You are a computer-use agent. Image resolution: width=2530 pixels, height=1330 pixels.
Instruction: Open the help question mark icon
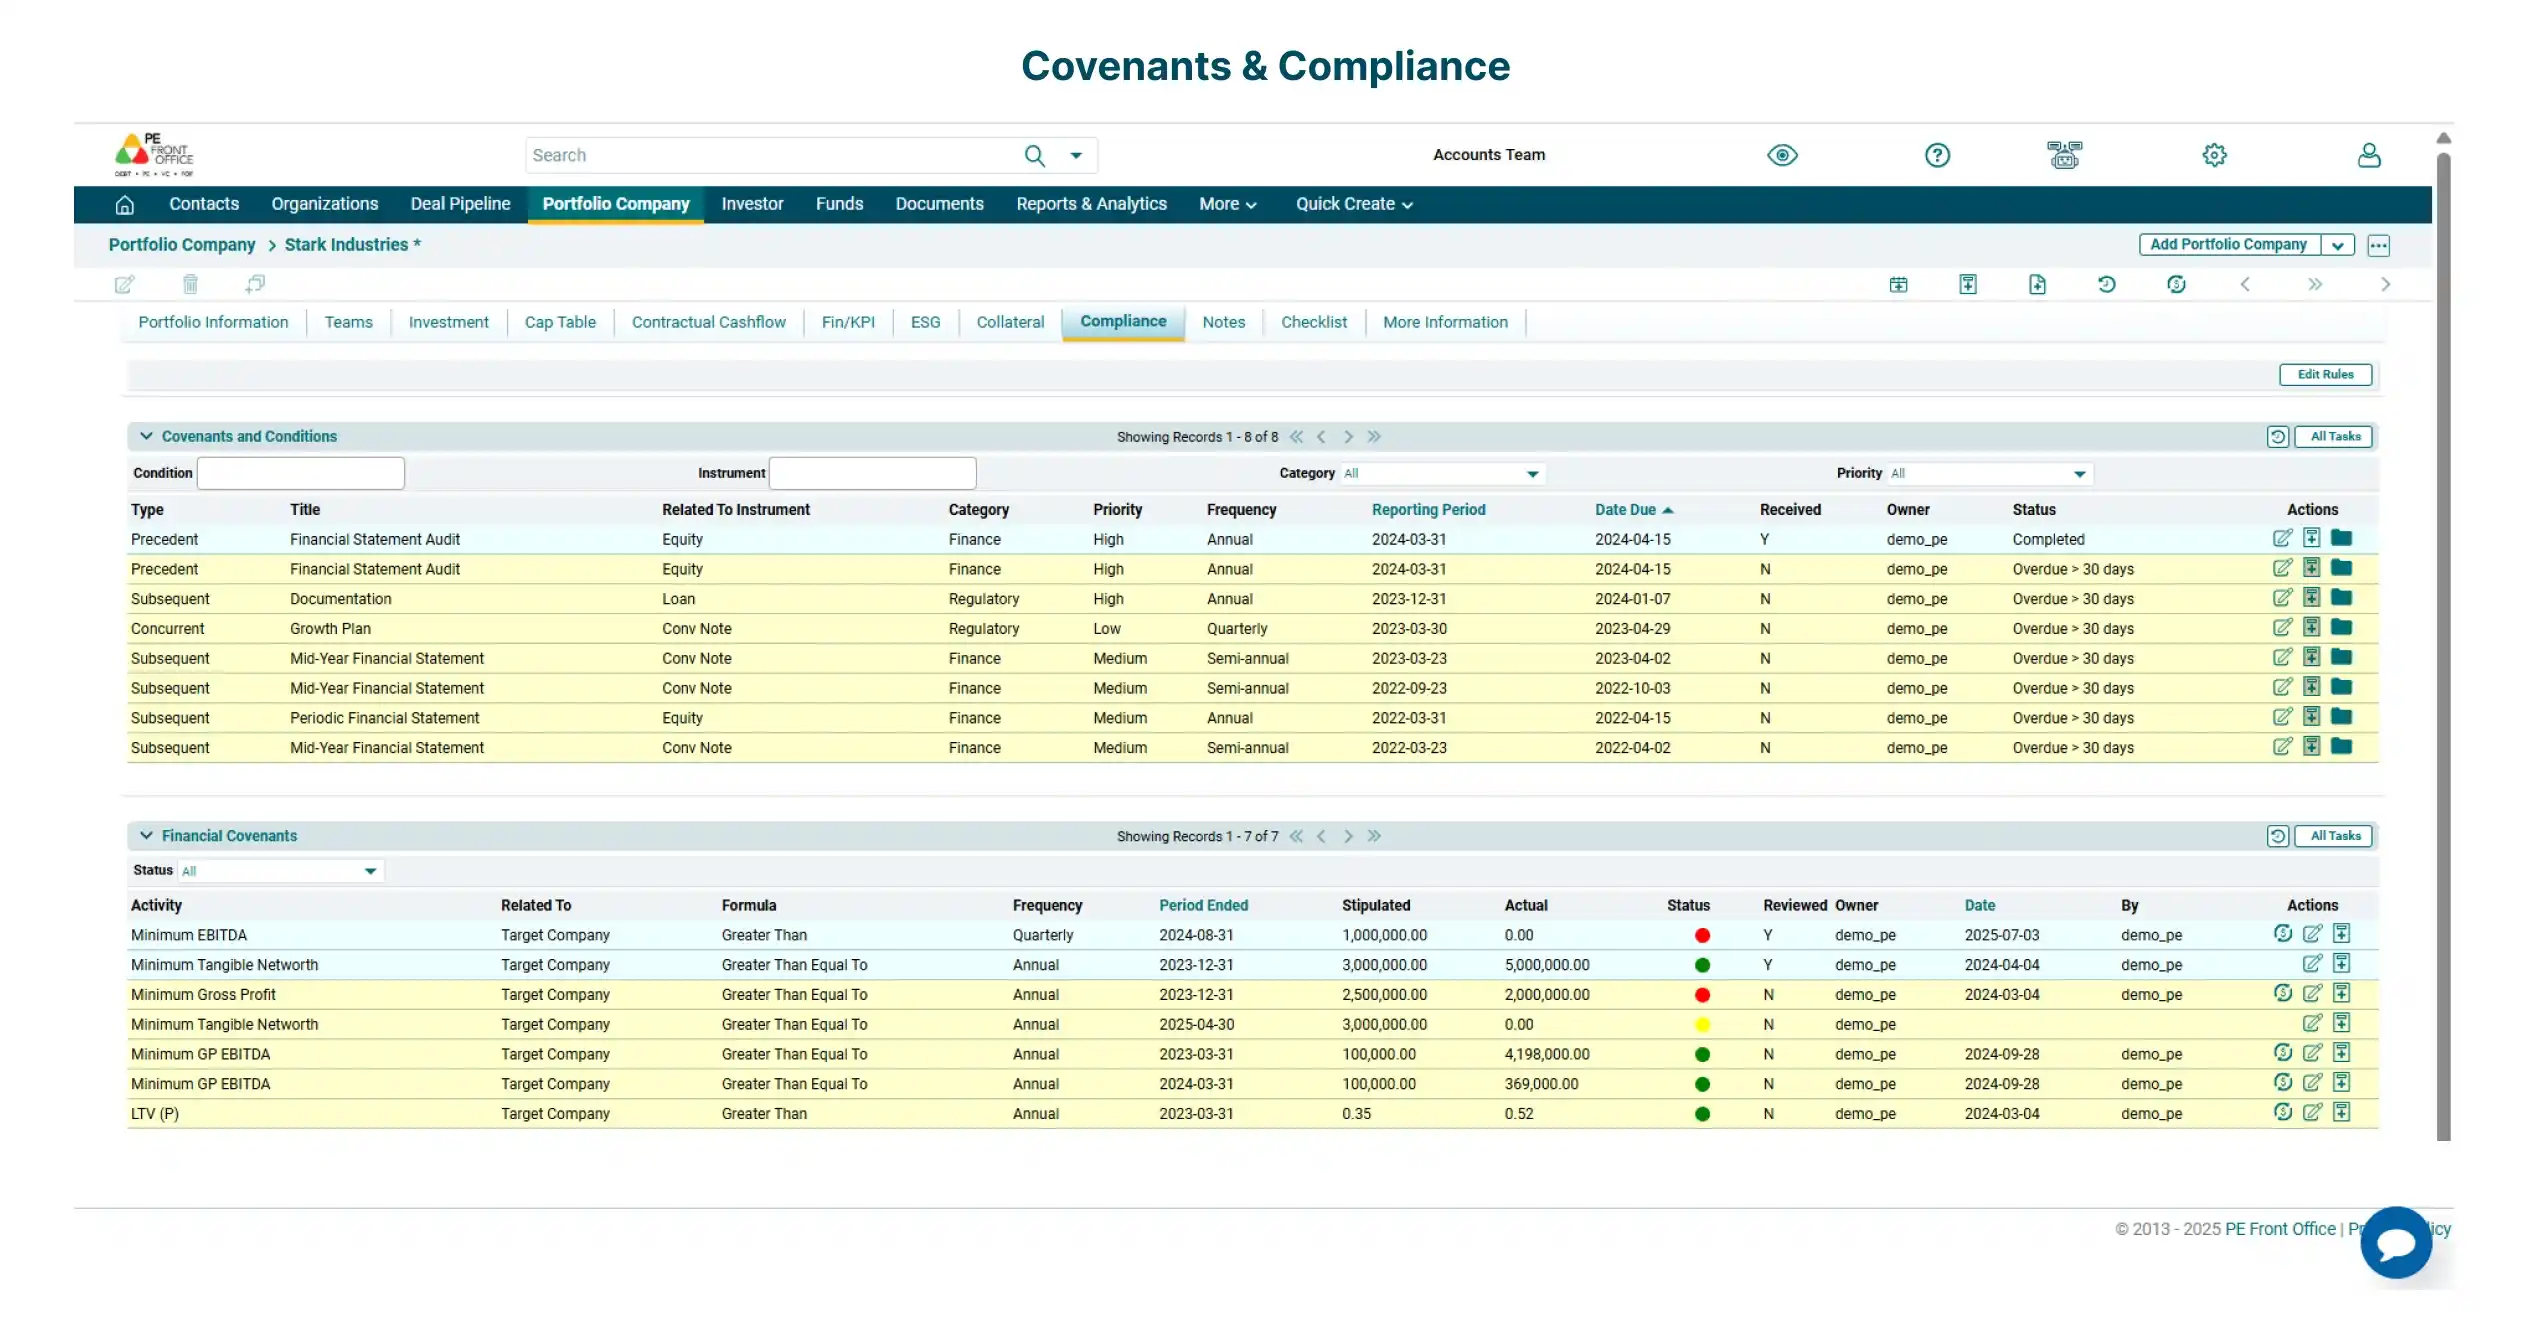tap(1937, 155)
